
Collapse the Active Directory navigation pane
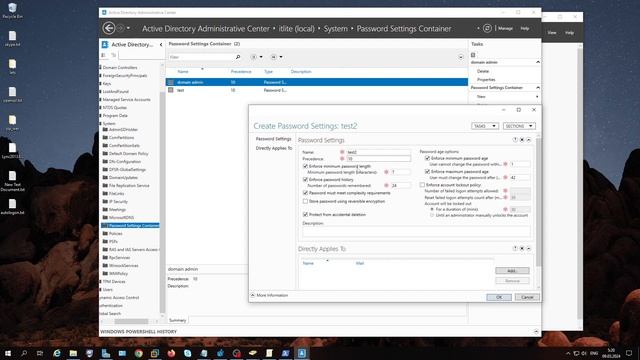(161, 44)
